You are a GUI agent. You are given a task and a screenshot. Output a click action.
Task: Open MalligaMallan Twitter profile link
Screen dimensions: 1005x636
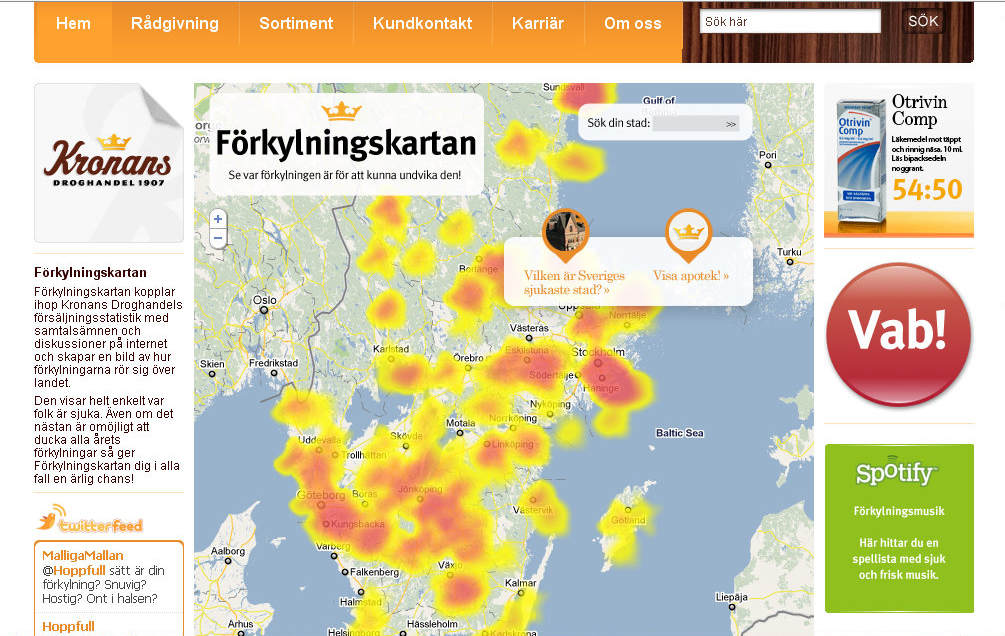pos(83,556)
